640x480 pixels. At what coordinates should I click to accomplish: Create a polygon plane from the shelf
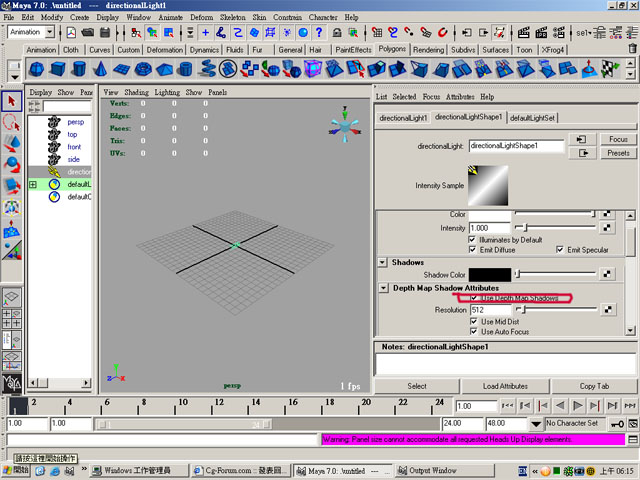pos(121,69)
